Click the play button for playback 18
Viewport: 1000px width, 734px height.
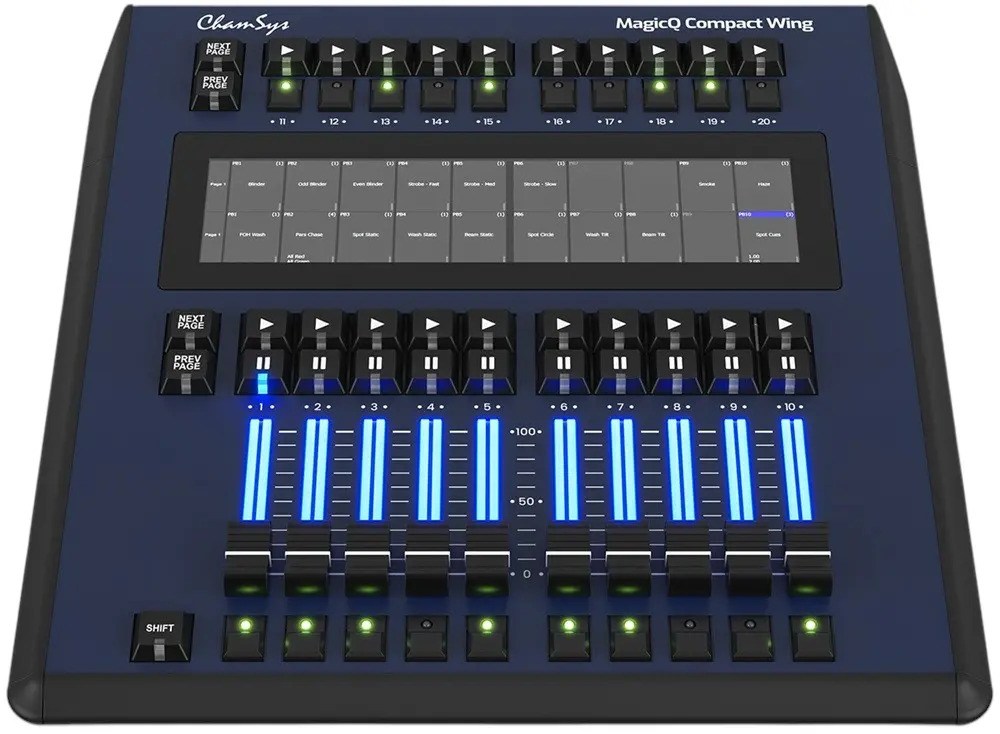[x=660, y=58]
